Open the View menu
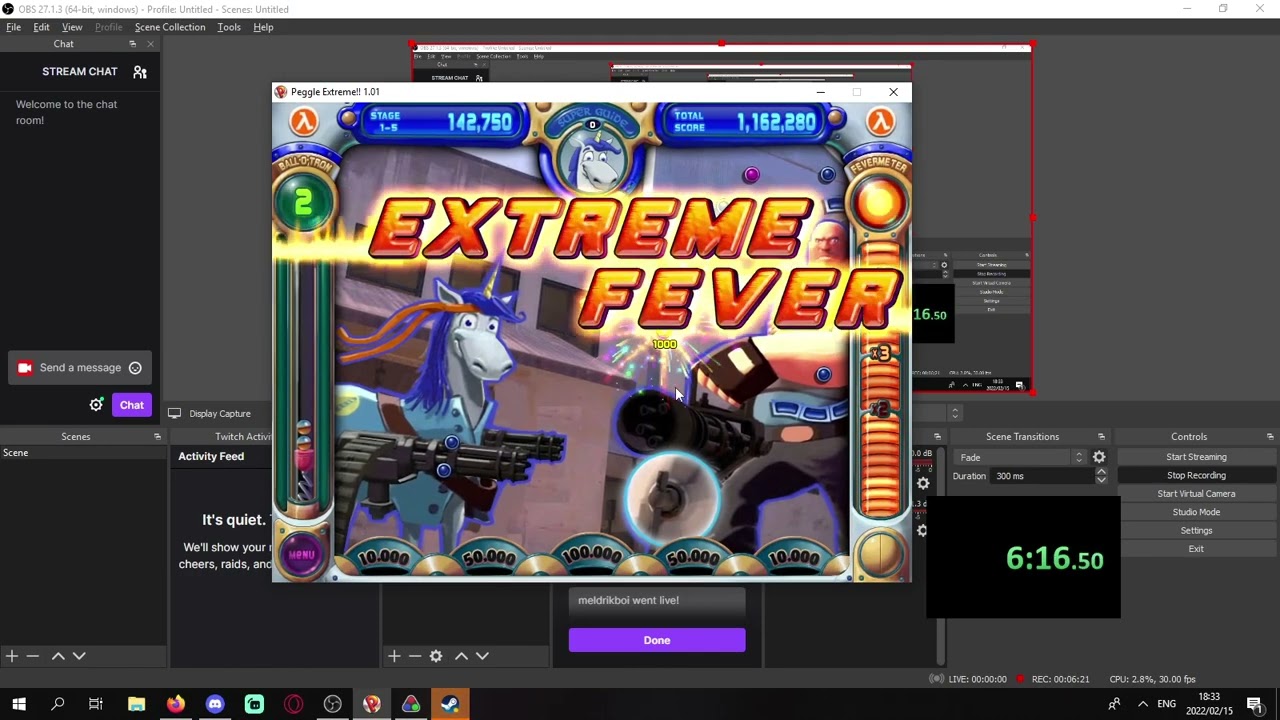This screenshot has height=720, width=1280. click(72, 27)
